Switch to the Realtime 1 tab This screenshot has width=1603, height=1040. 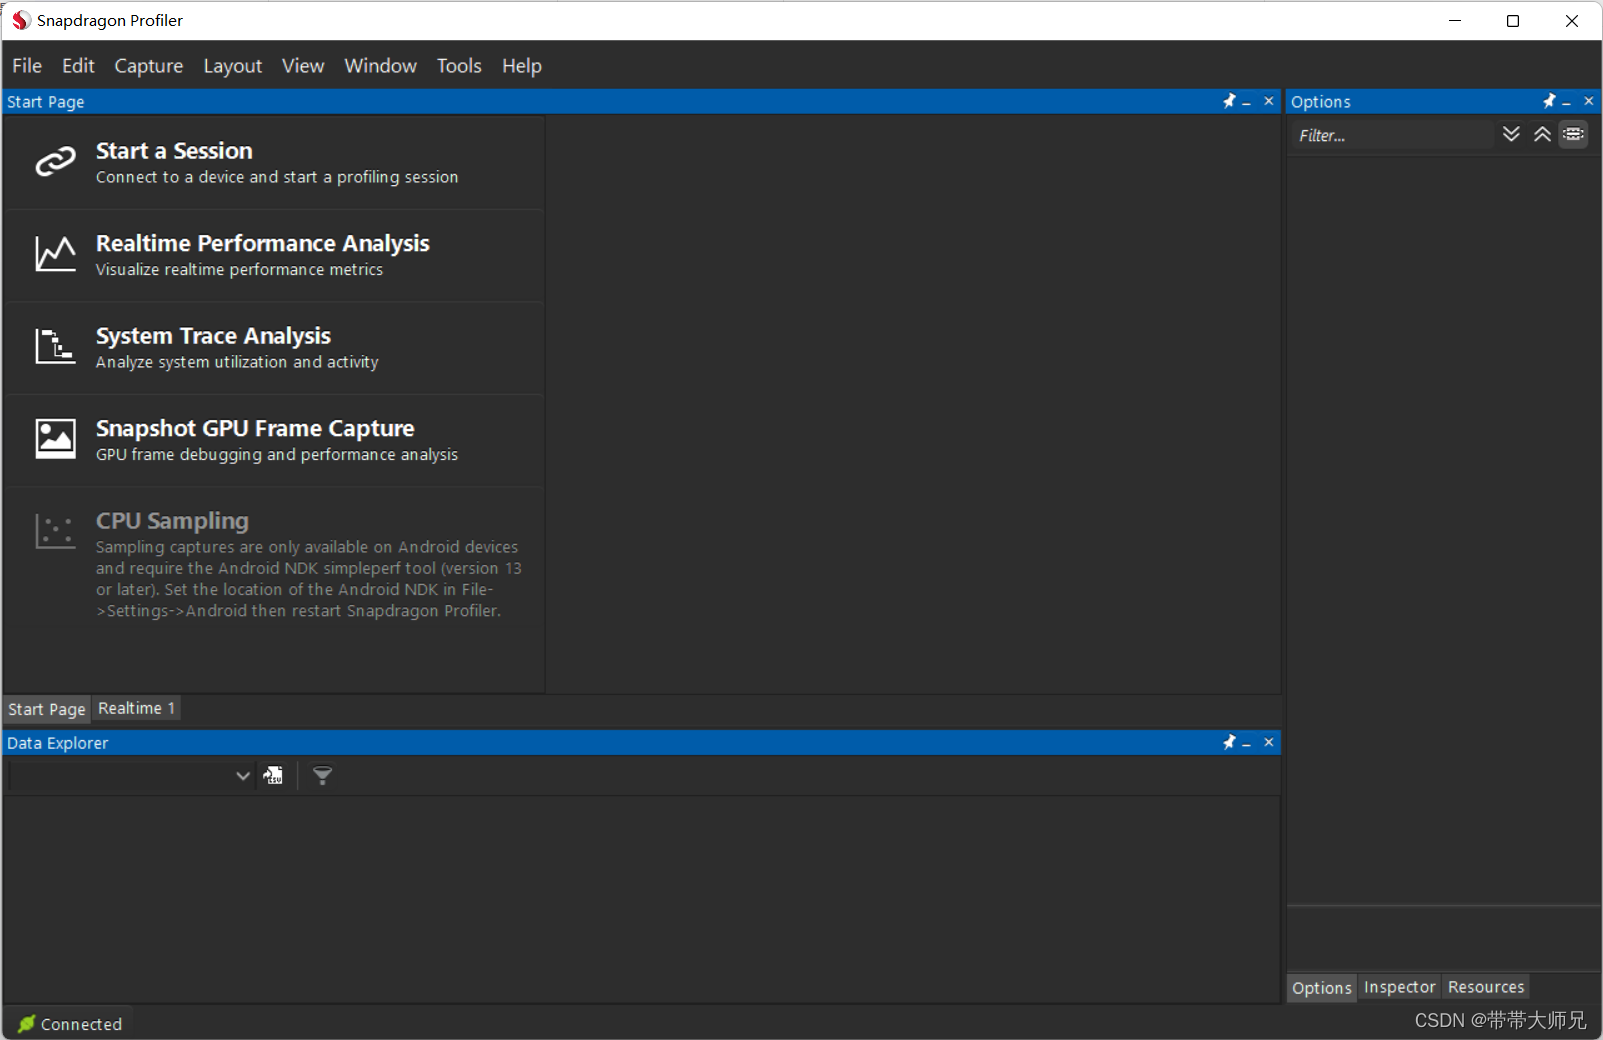tap(137, 708)
